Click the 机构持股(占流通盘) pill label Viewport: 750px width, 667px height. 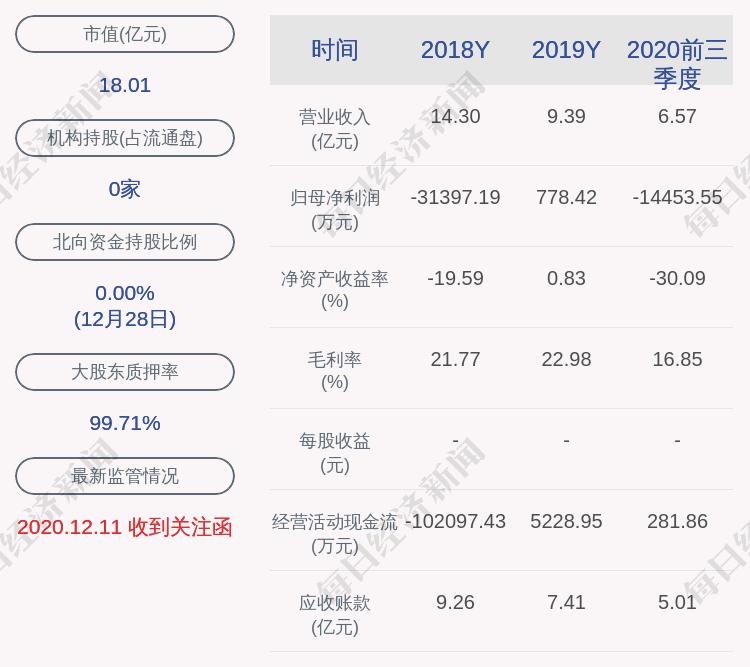pyautogui.click(x=125, y=138)
